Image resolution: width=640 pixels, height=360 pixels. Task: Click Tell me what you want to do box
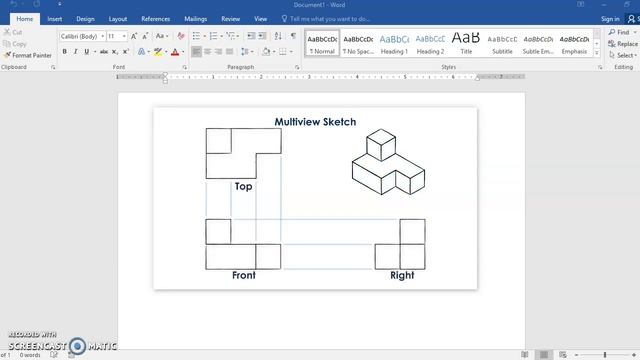[326, 19]
